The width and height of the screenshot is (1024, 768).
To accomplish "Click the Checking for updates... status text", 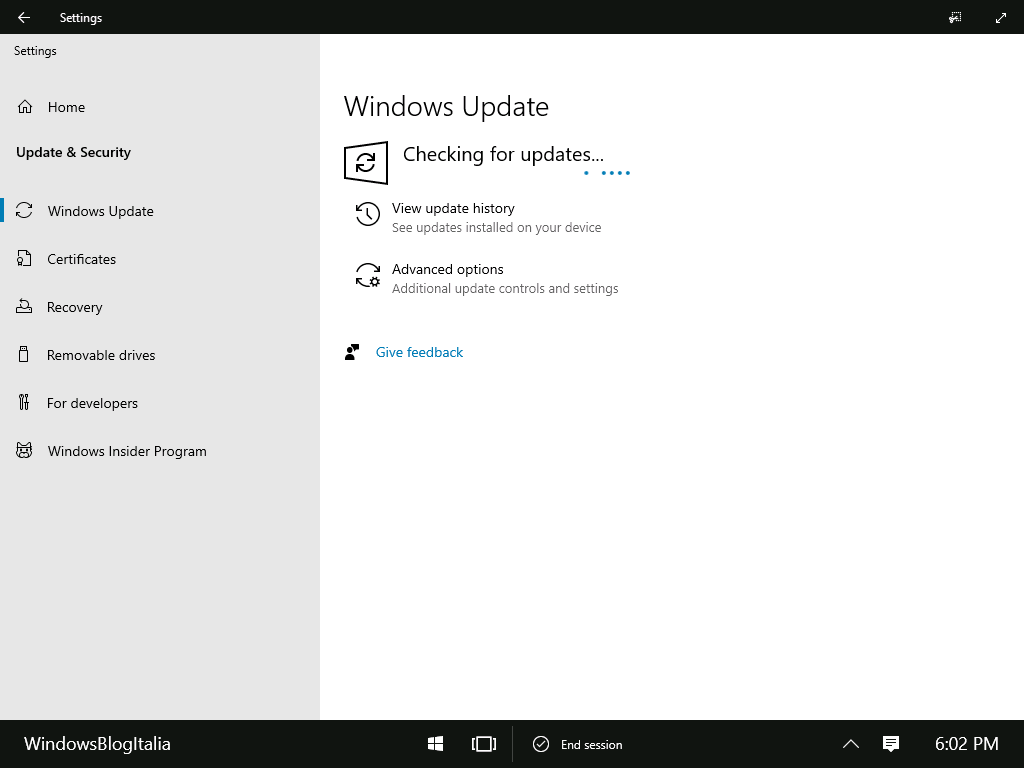I will [x=503, y=154].
